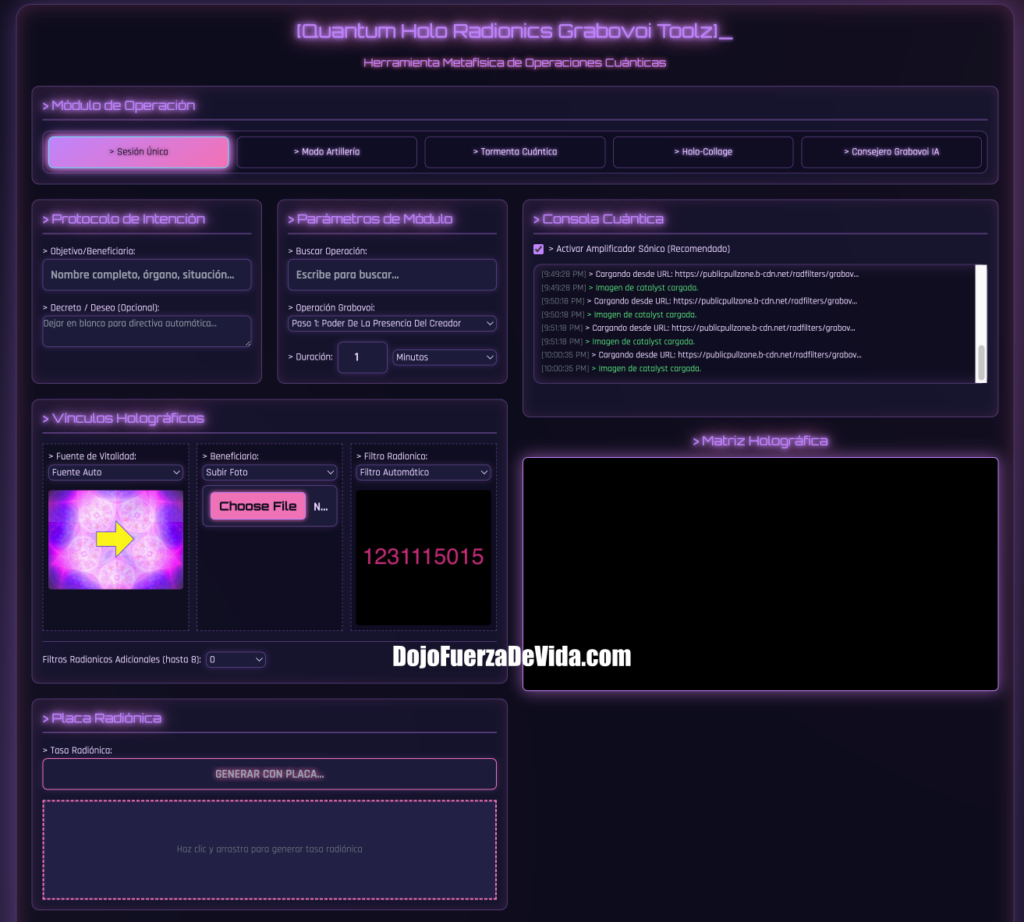
Task: Click the Quantum Holo Radionics Grabovoi Toolz title
Action: pyautogui.click(x=514, y=31)
